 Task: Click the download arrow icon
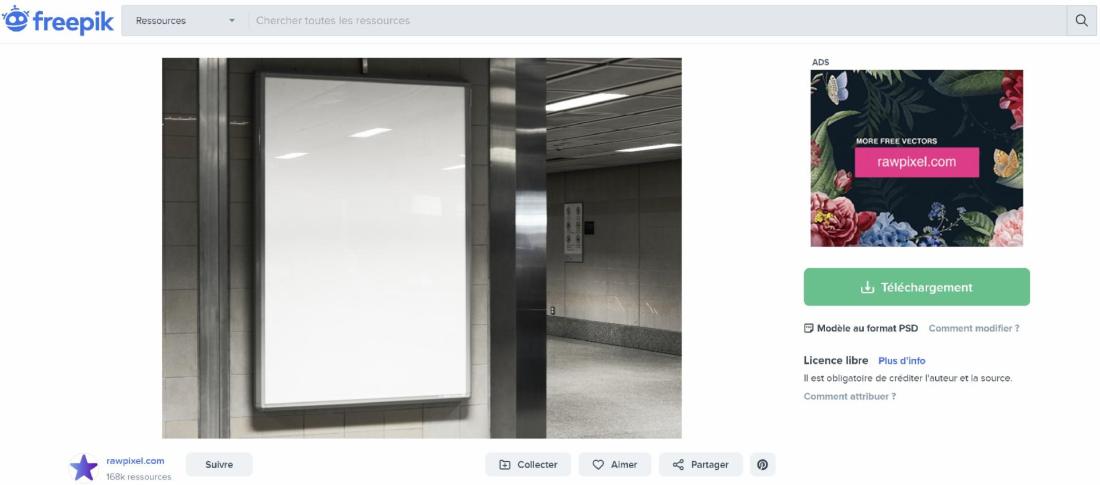tap(867, 287)
